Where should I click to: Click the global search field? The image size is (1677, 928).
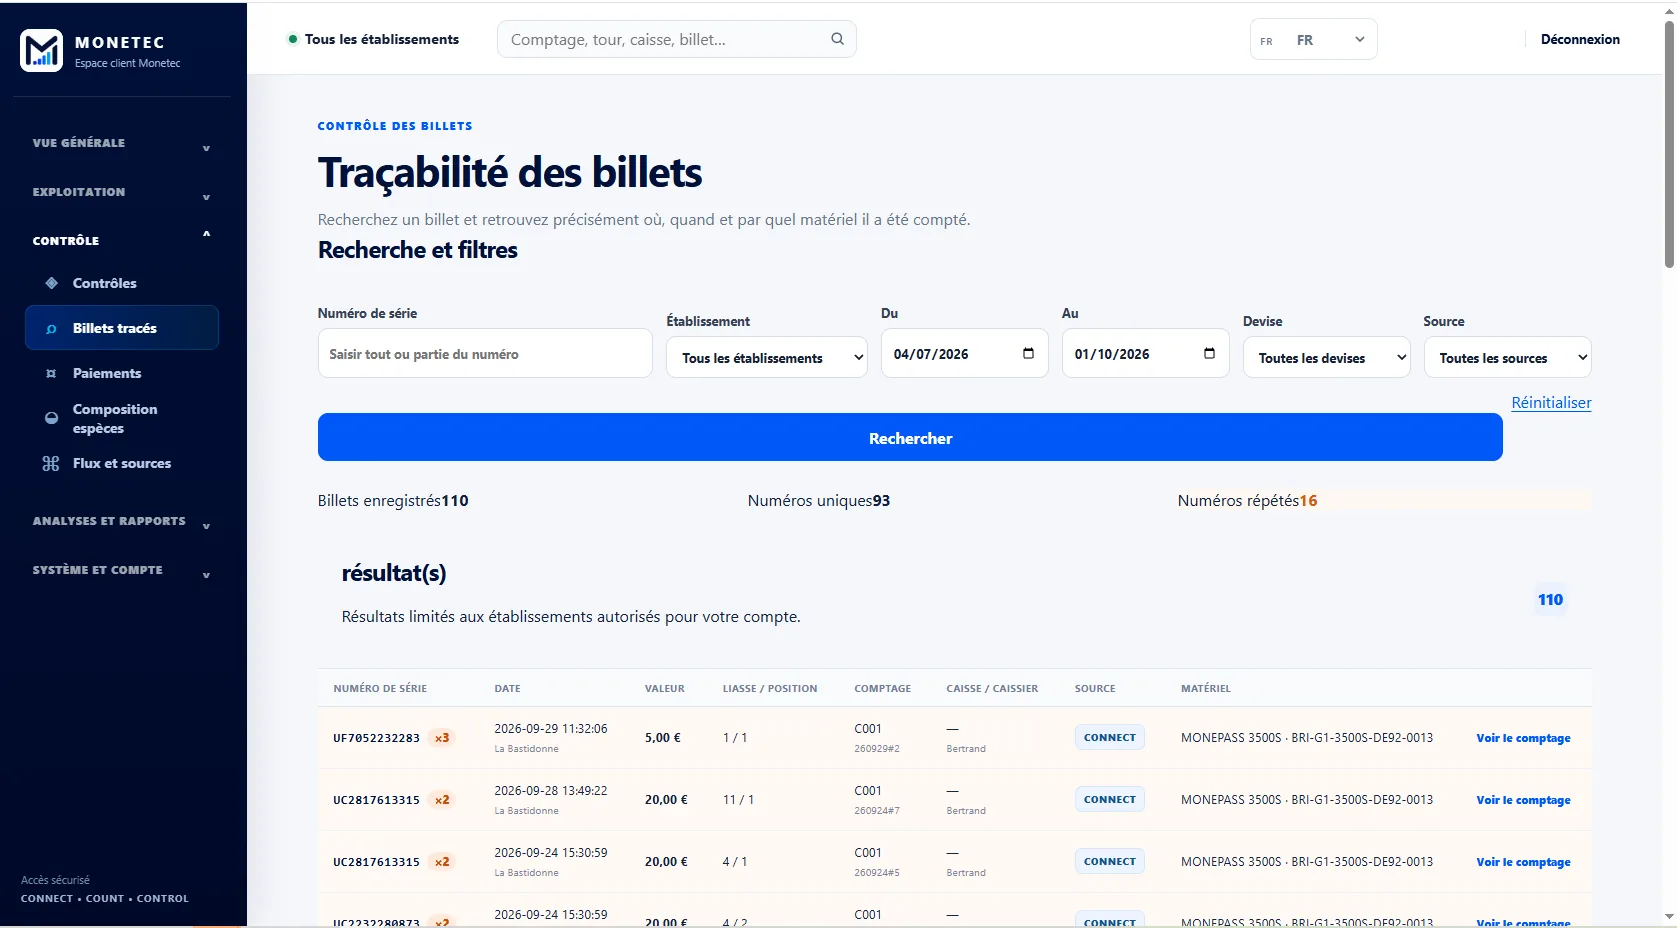pos(676,39)
